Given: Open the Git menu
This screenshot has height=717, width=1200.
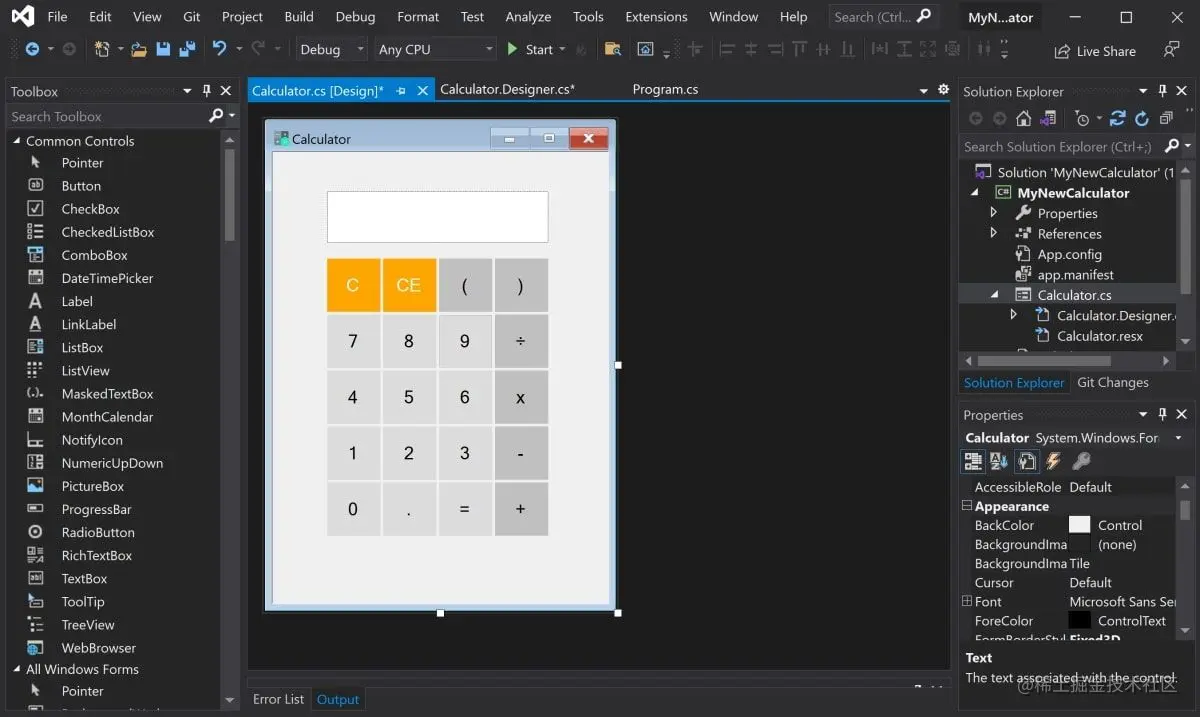Looking at the screenshot, I should (x=190, y=16).
